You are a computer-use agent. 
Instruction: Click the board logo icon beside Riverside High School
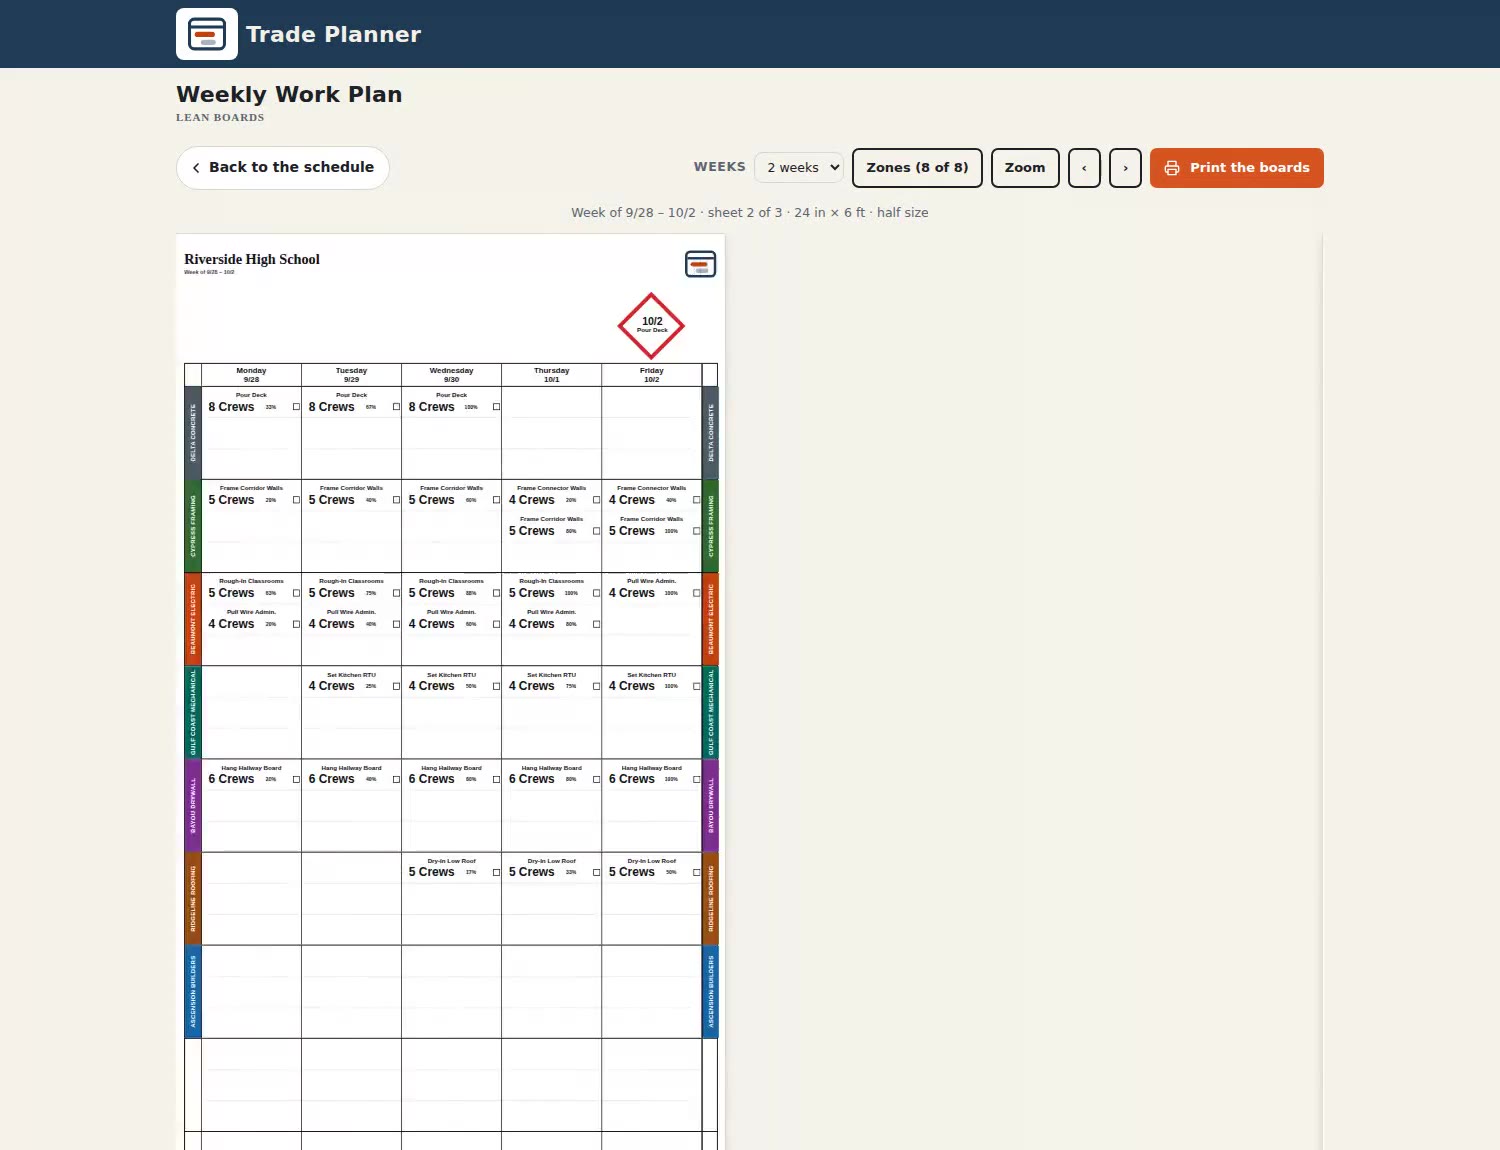tap(700, 264)
